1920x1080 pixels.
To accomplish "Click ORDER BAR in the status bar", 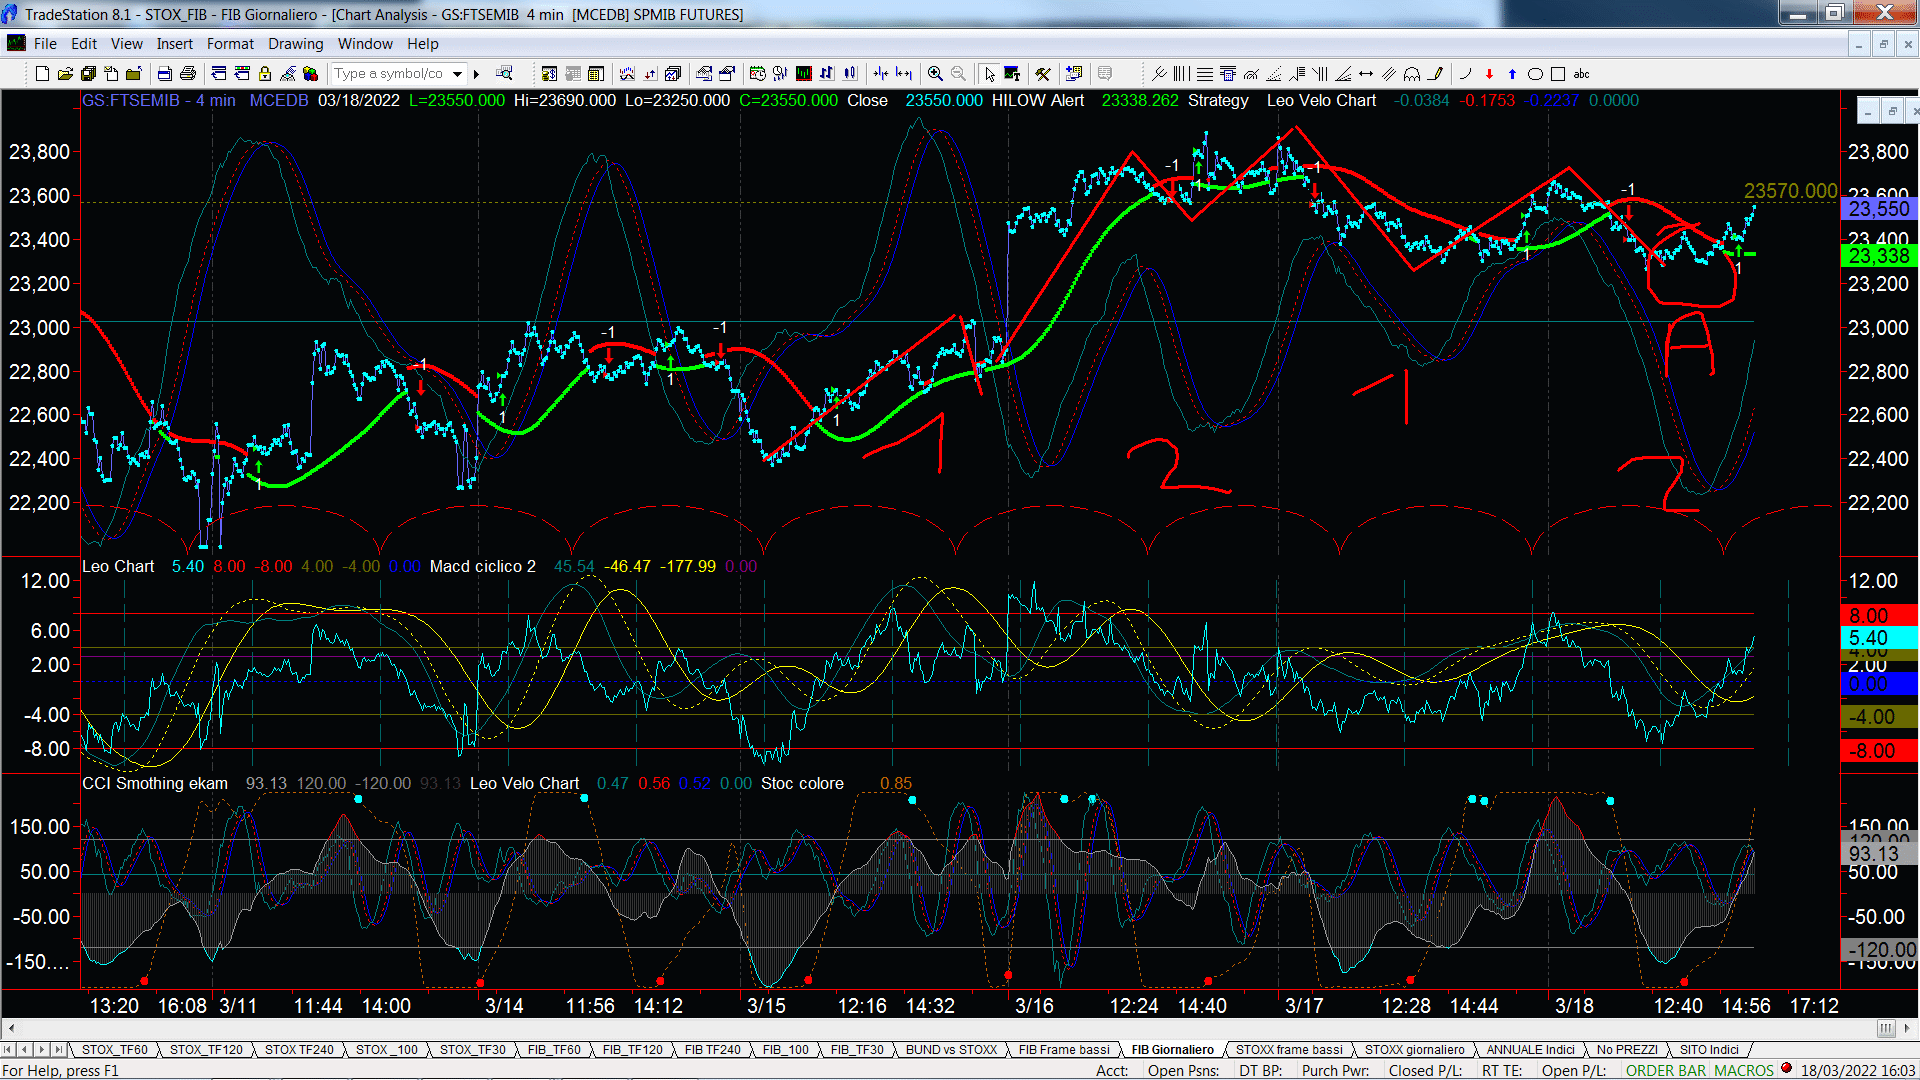I will (x=1666, y=1070).
